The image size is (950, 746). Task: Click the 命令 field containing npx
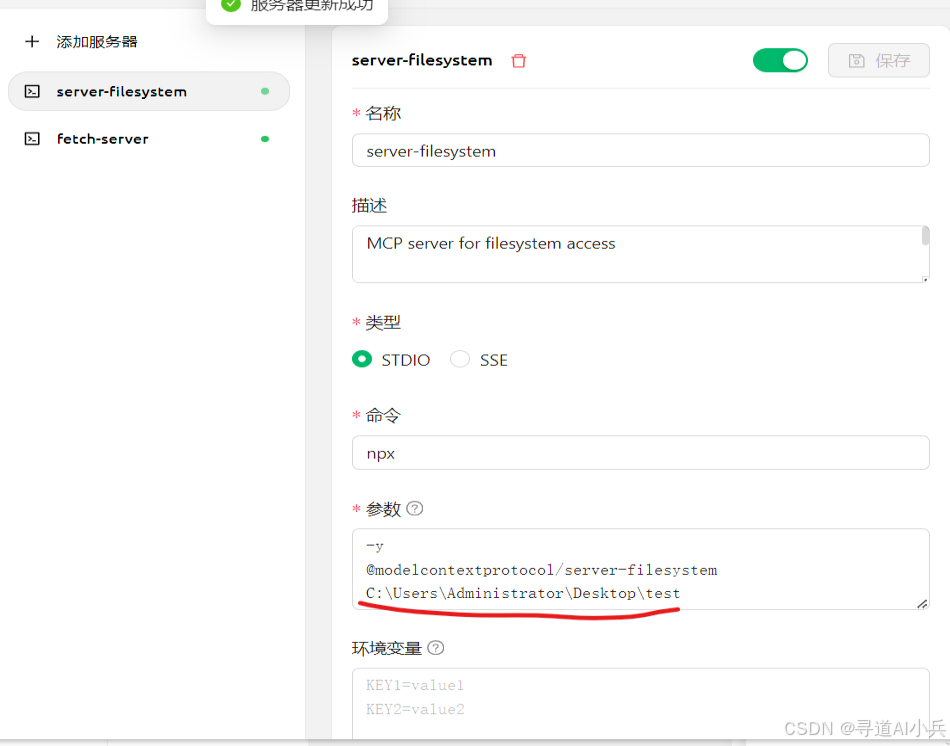[640, 453]
